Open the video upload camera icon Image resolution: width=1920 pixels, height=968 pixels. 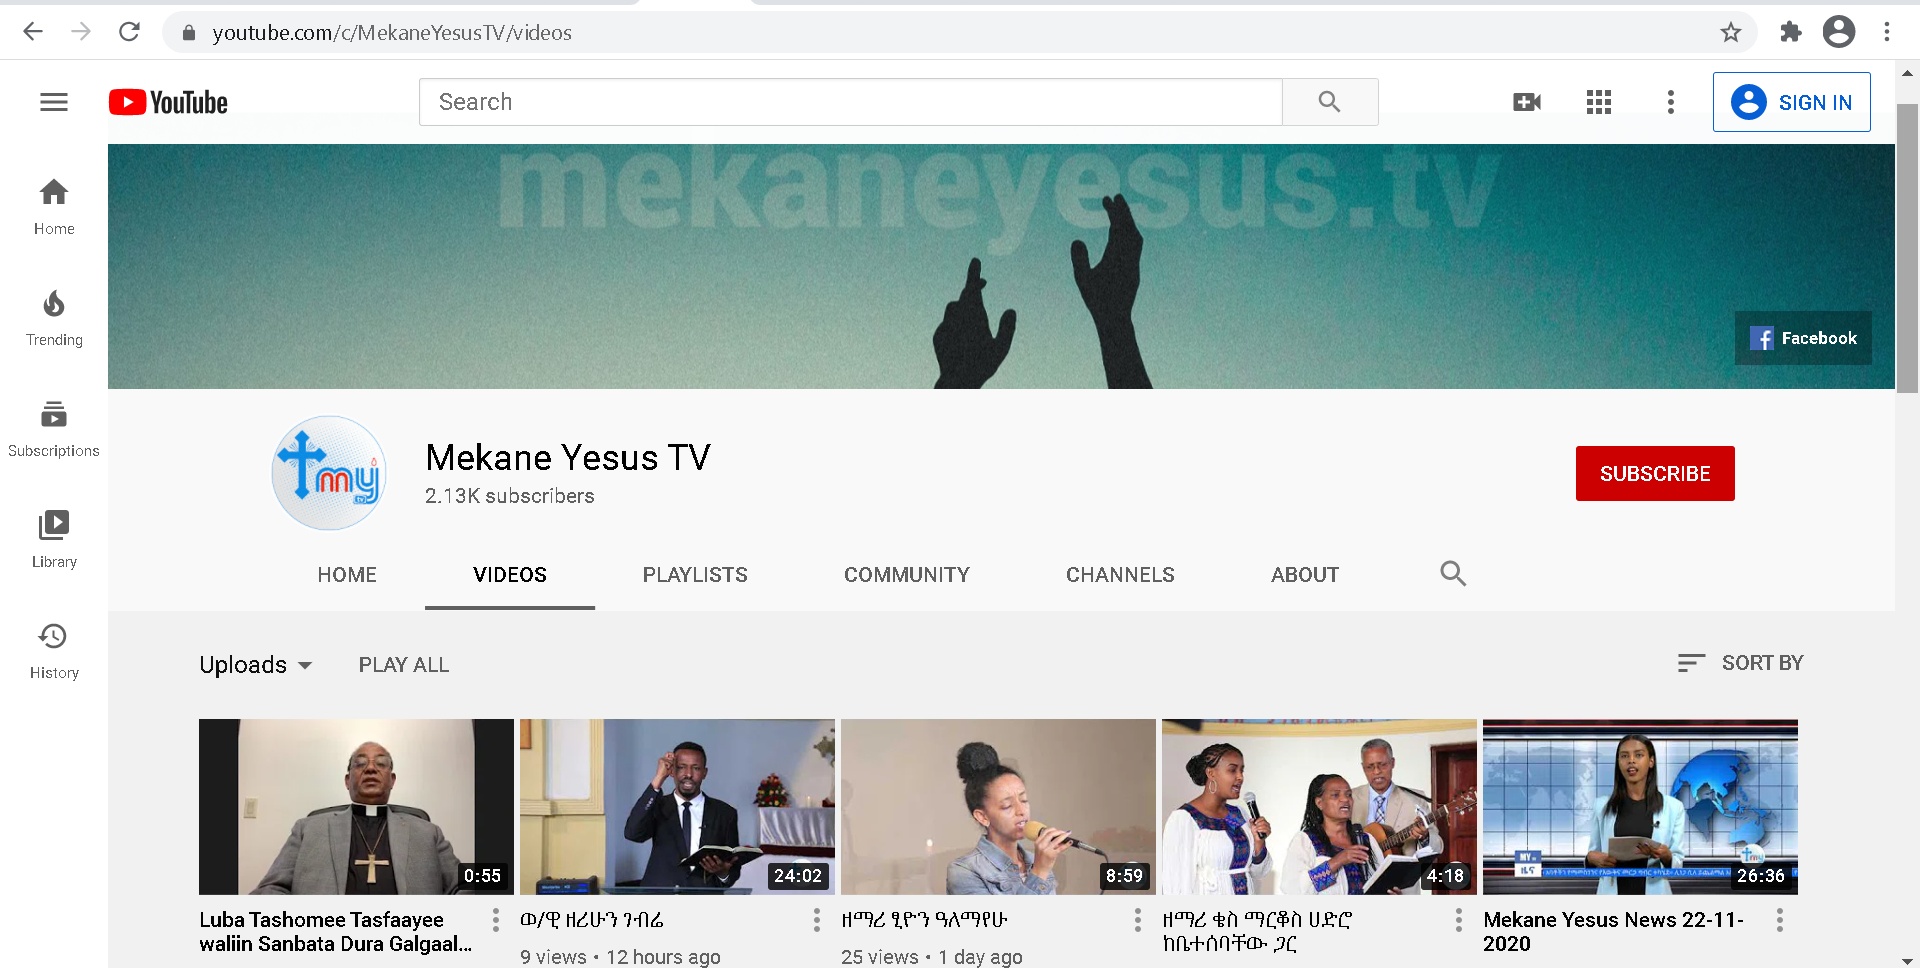1525,101
